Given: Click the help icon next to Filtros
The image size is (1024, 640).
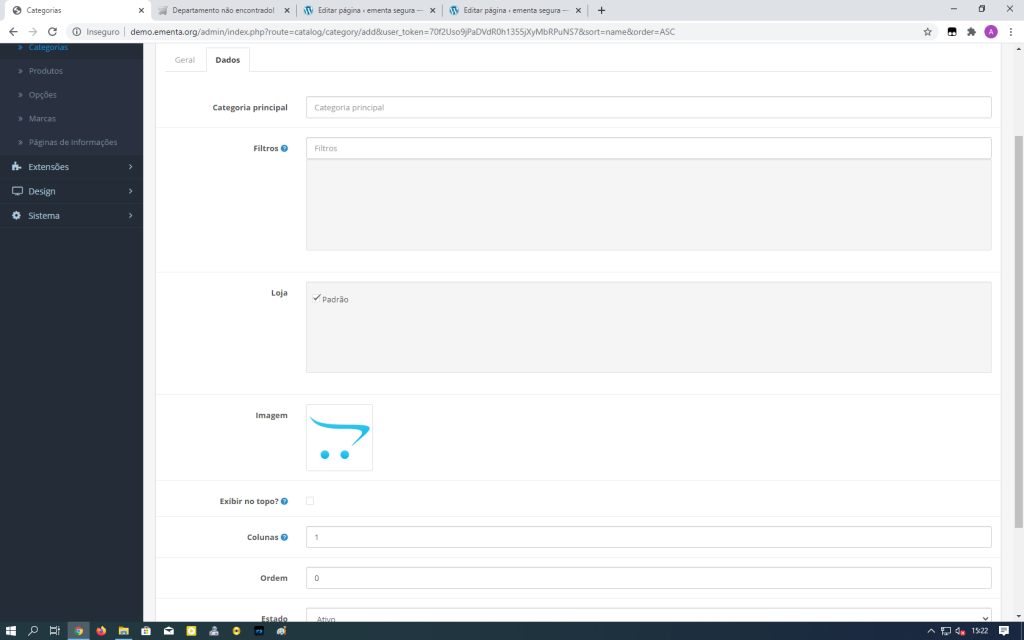Looking at the screenshot, I should point(284,148).
